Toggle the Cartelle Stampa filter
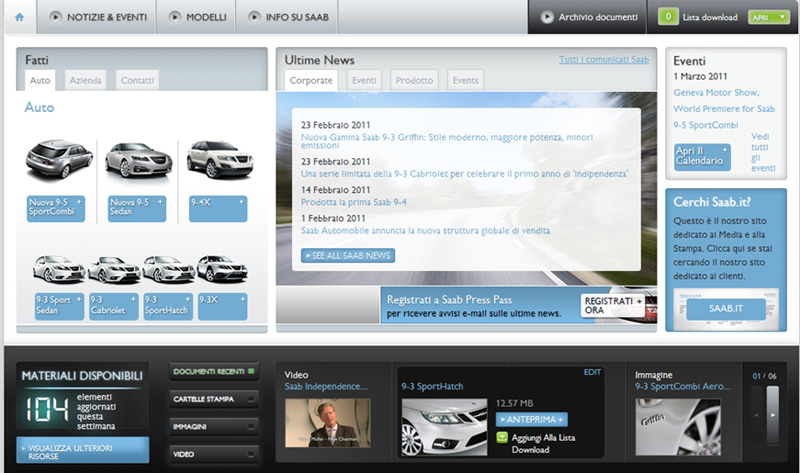 [x=214, y=399]
